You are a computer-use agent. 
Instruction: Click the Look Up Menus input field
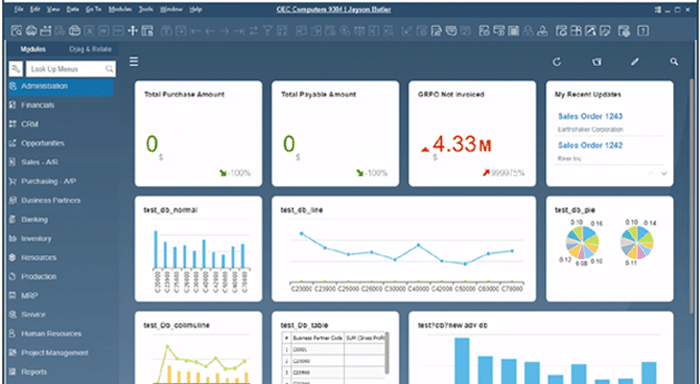(x=71, y=69)
